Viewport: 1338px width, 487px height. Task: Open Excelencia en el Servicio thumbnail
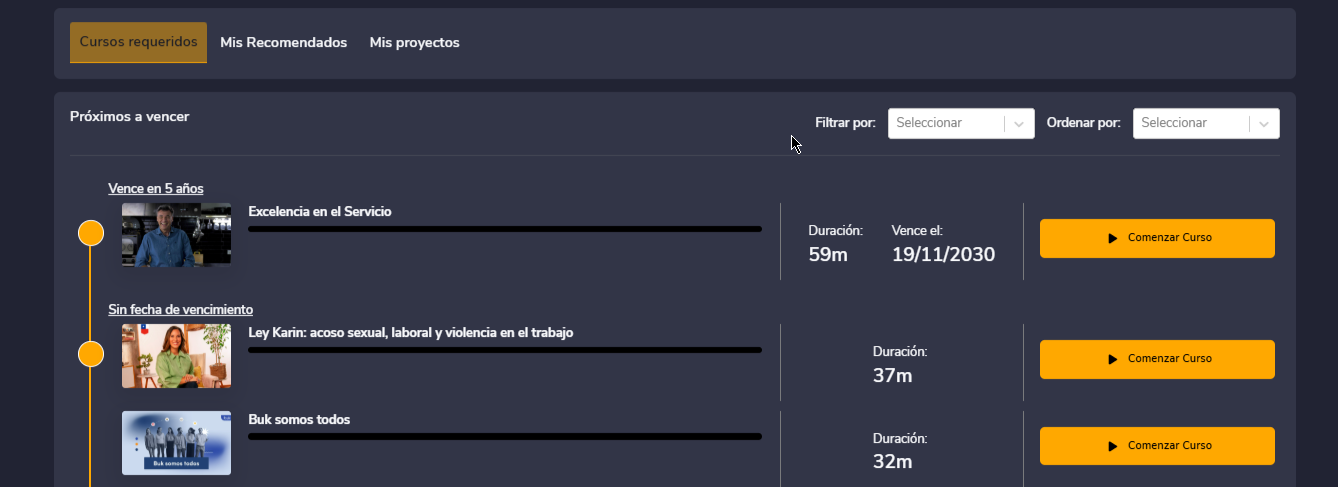point(176,235)
